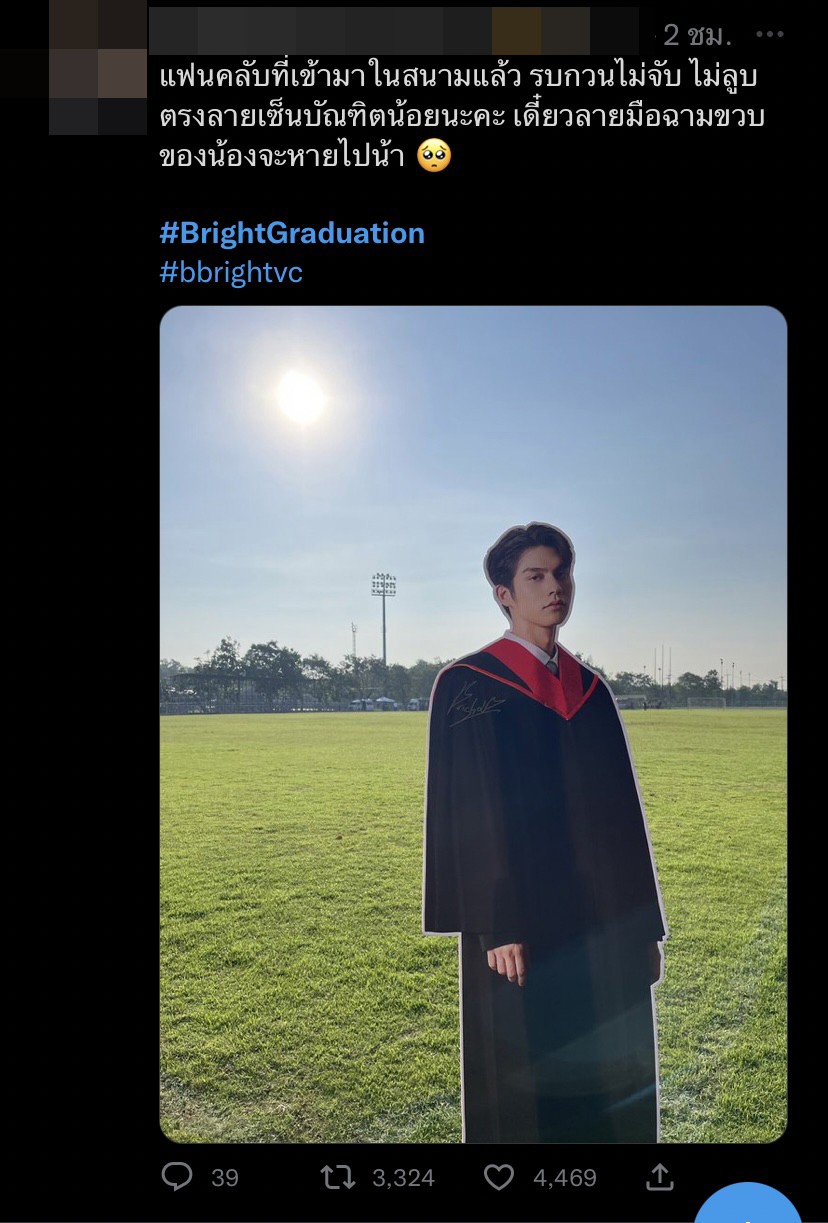Click the like count 4,469

[x=565, y=1178]
